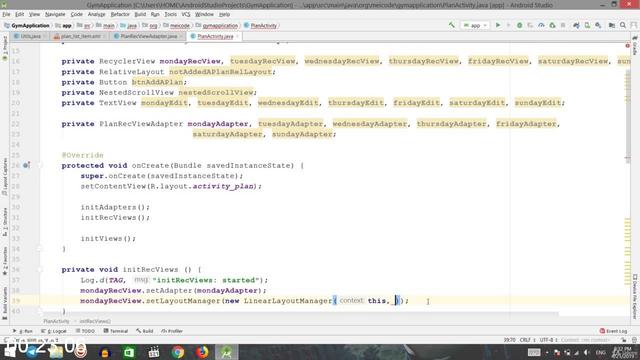Toggle the Structure tool window on left sidebar
The height and width of the screenshot is (360, 640).
coord(5,222)
